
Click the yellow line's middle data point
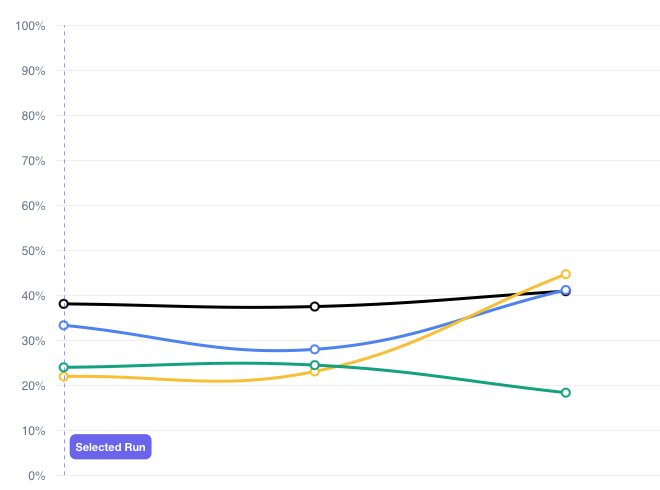click(x=315, y=371)
